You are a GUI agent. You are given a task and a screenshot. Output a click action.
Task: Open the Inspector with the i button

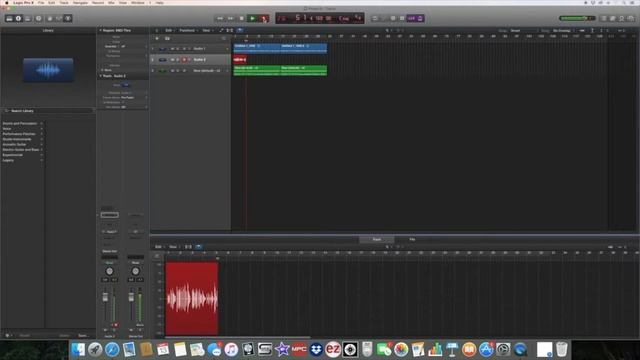point(18,18)
